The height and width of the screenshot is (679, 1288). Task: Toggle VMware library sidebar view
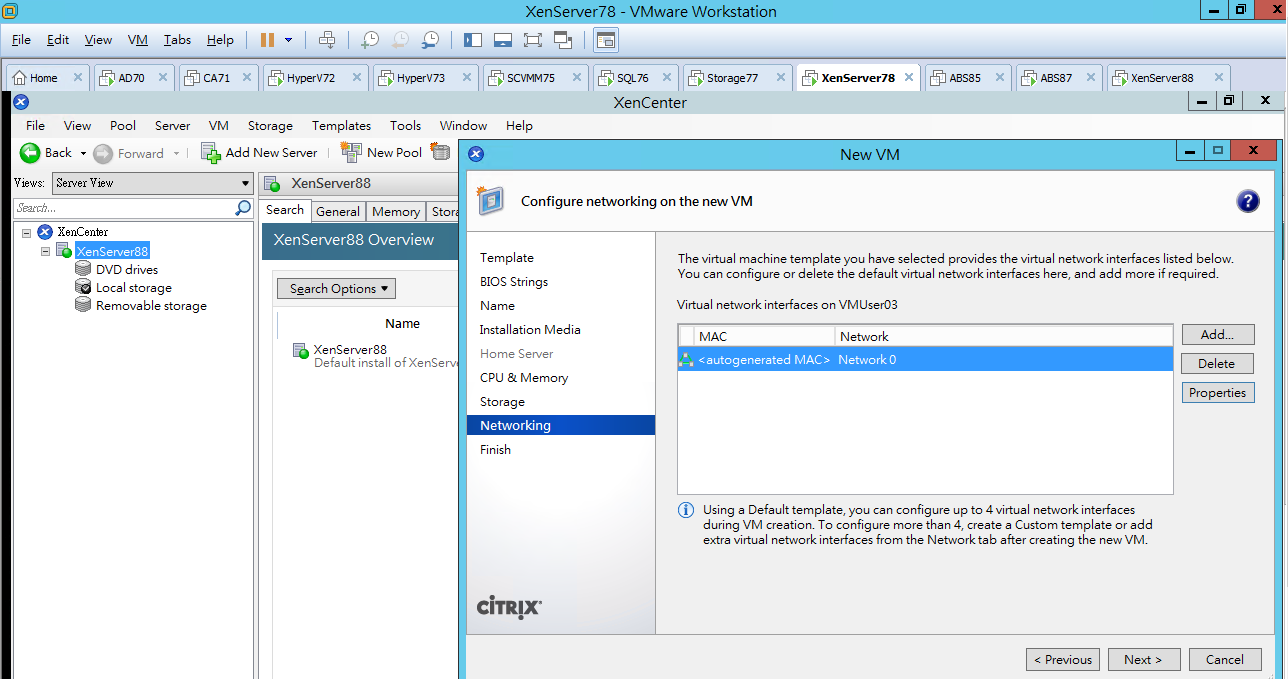click(x=473, y=40)
